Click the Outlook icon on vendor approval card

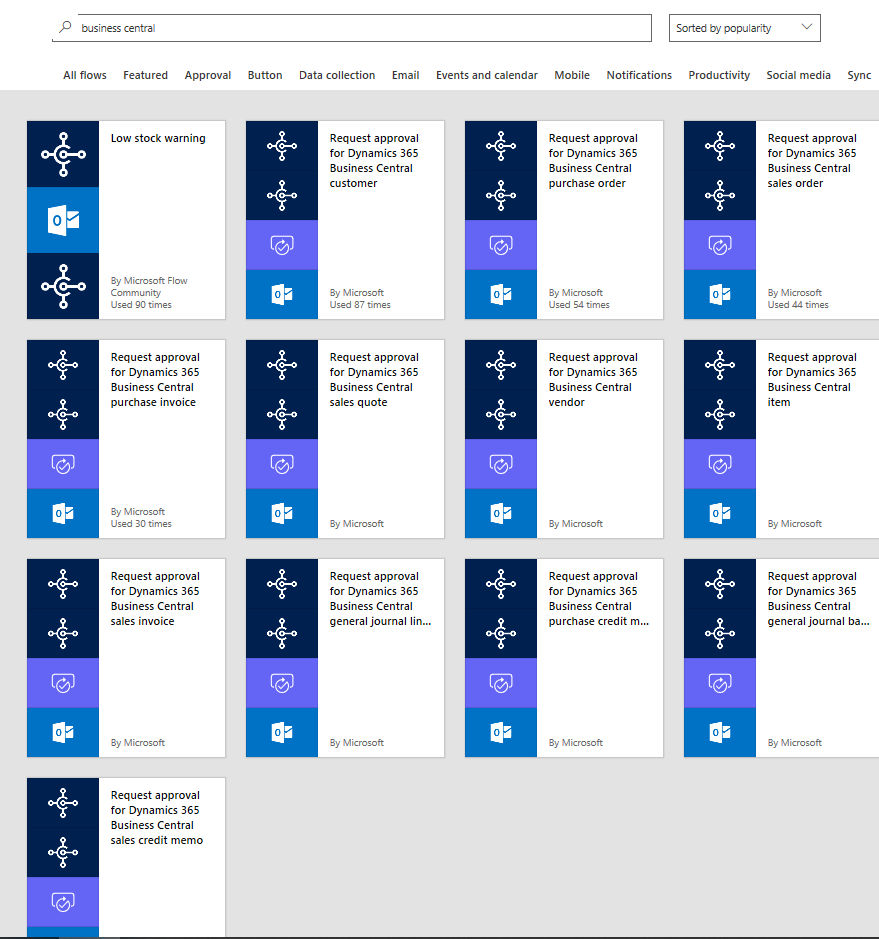pos(501,513)
